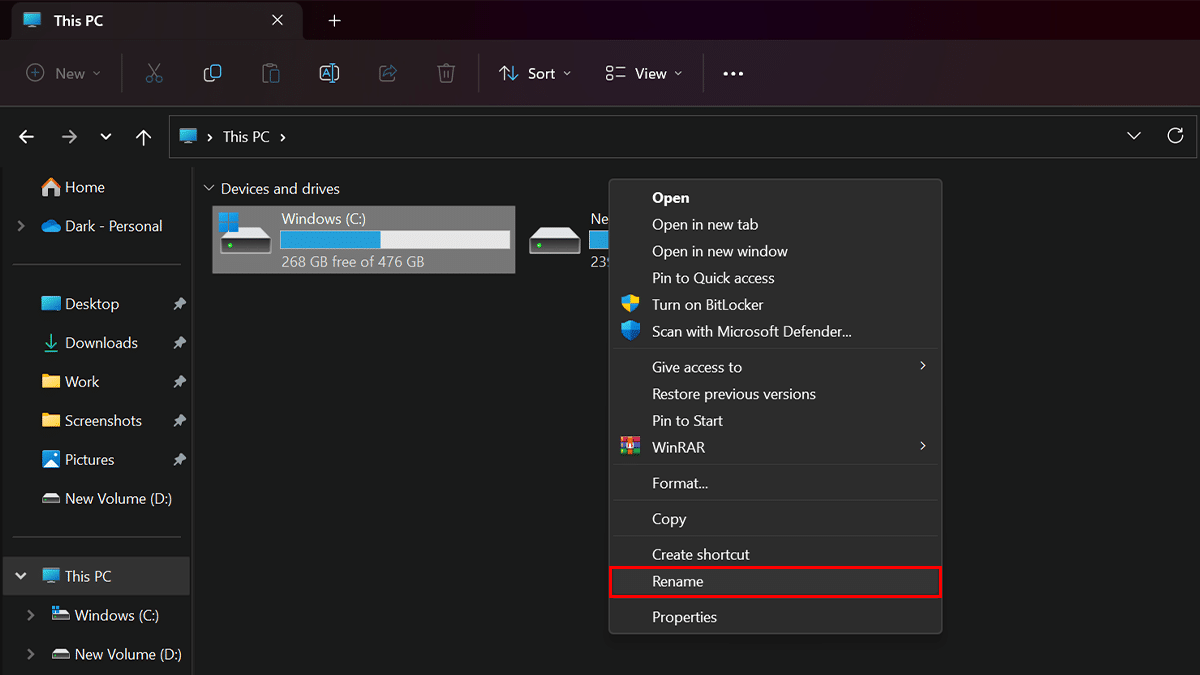Click the Delete trash icon in toolbar
1200x675 pixels.
(446, 73)
